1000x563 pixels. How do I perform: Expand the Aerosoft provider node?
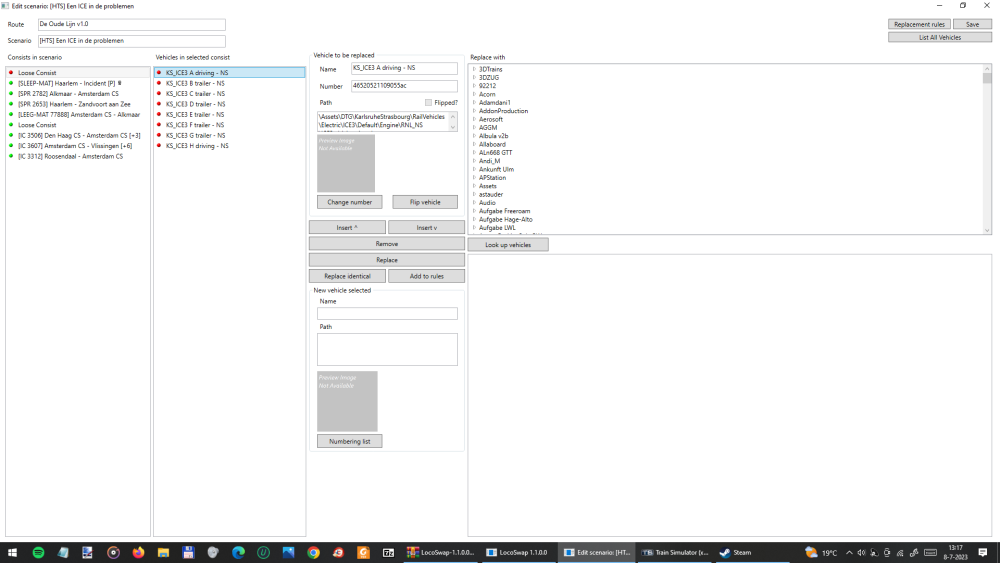point(473,119)
